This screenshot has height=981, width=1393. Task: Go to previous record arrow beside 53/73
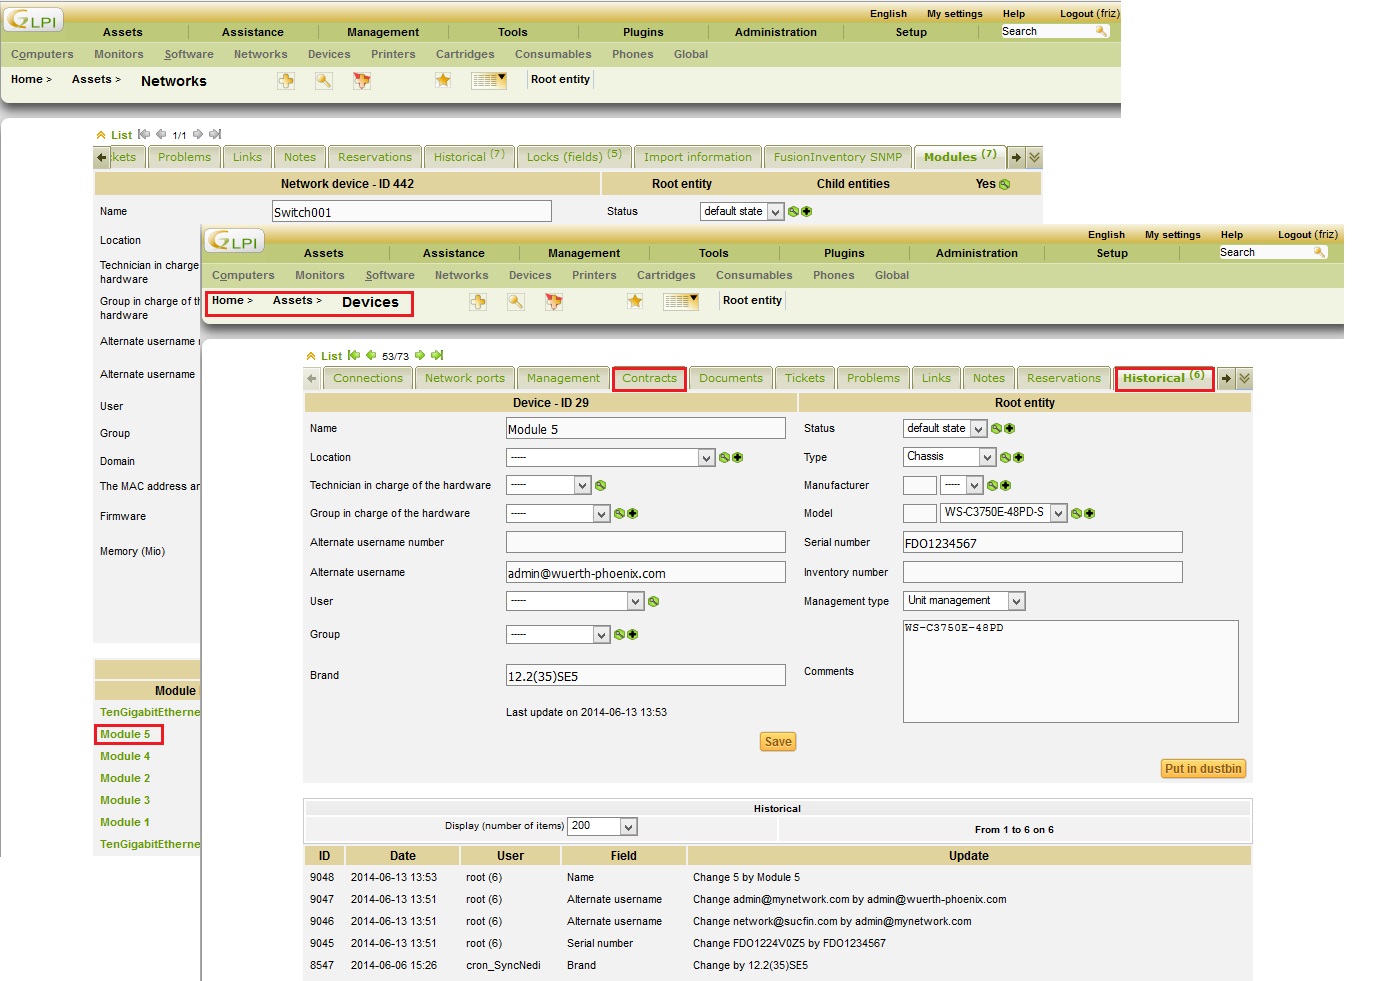point(371,355)
